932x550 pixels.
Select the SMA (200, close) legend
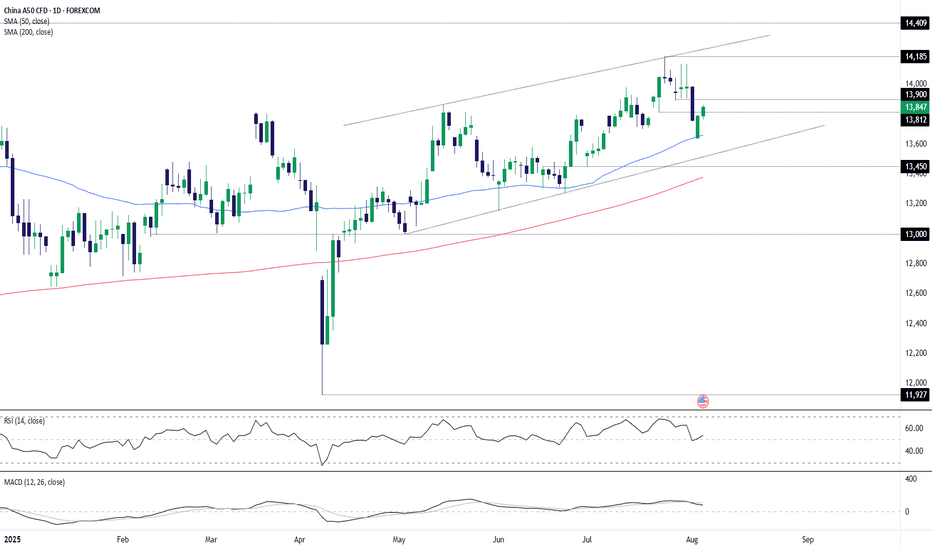[x=29, y=32]
